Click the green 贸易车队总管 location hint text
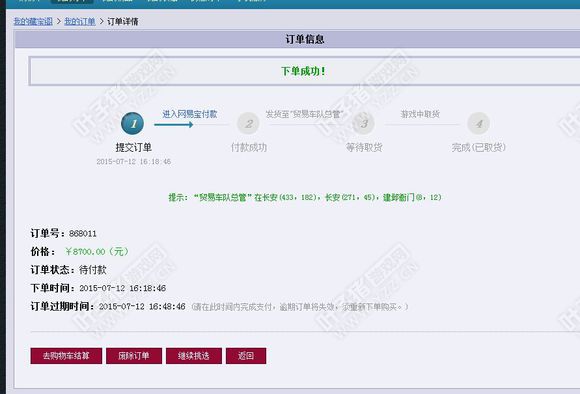The width and height of the screenshot is (580, 394). 305,197
